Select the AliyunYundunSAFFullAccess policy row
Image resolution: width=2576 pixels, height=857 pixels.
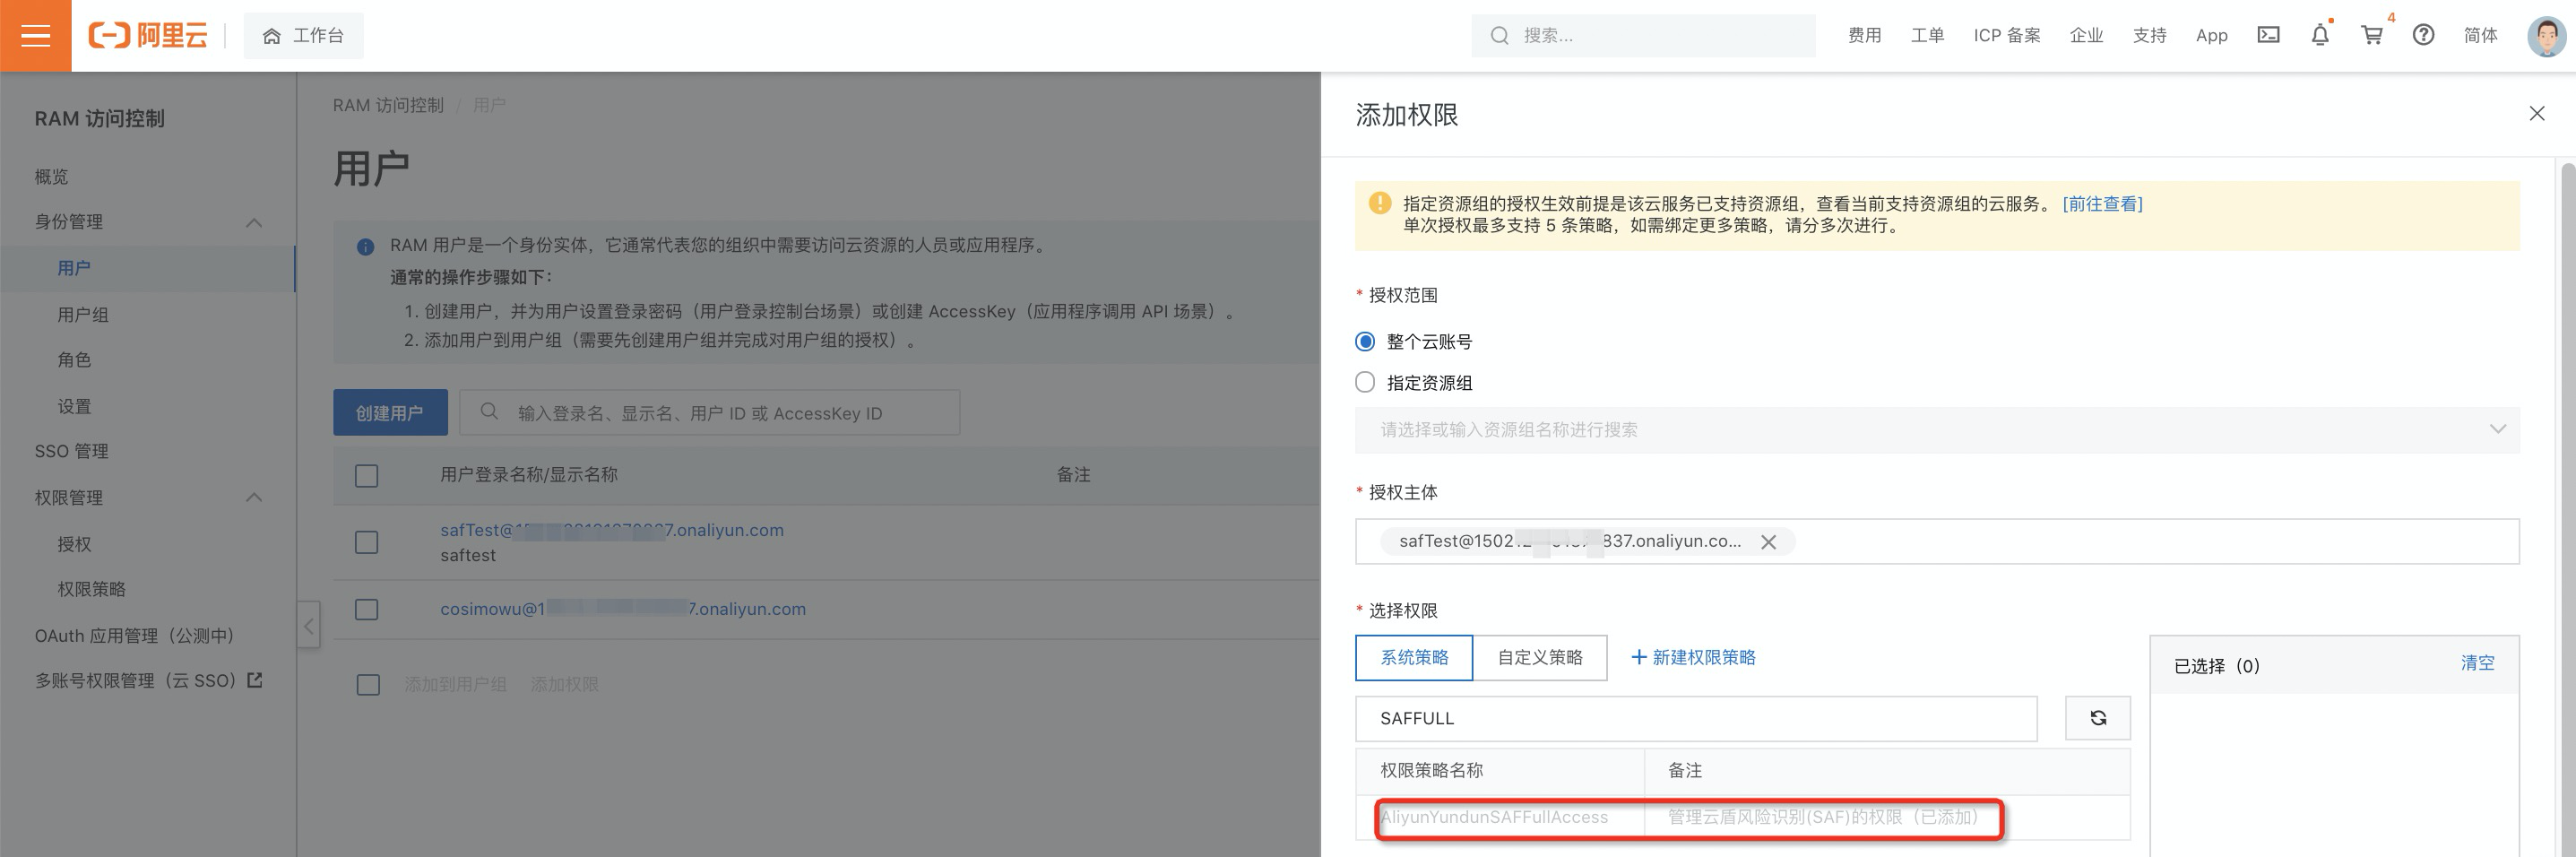point(1742,818)
